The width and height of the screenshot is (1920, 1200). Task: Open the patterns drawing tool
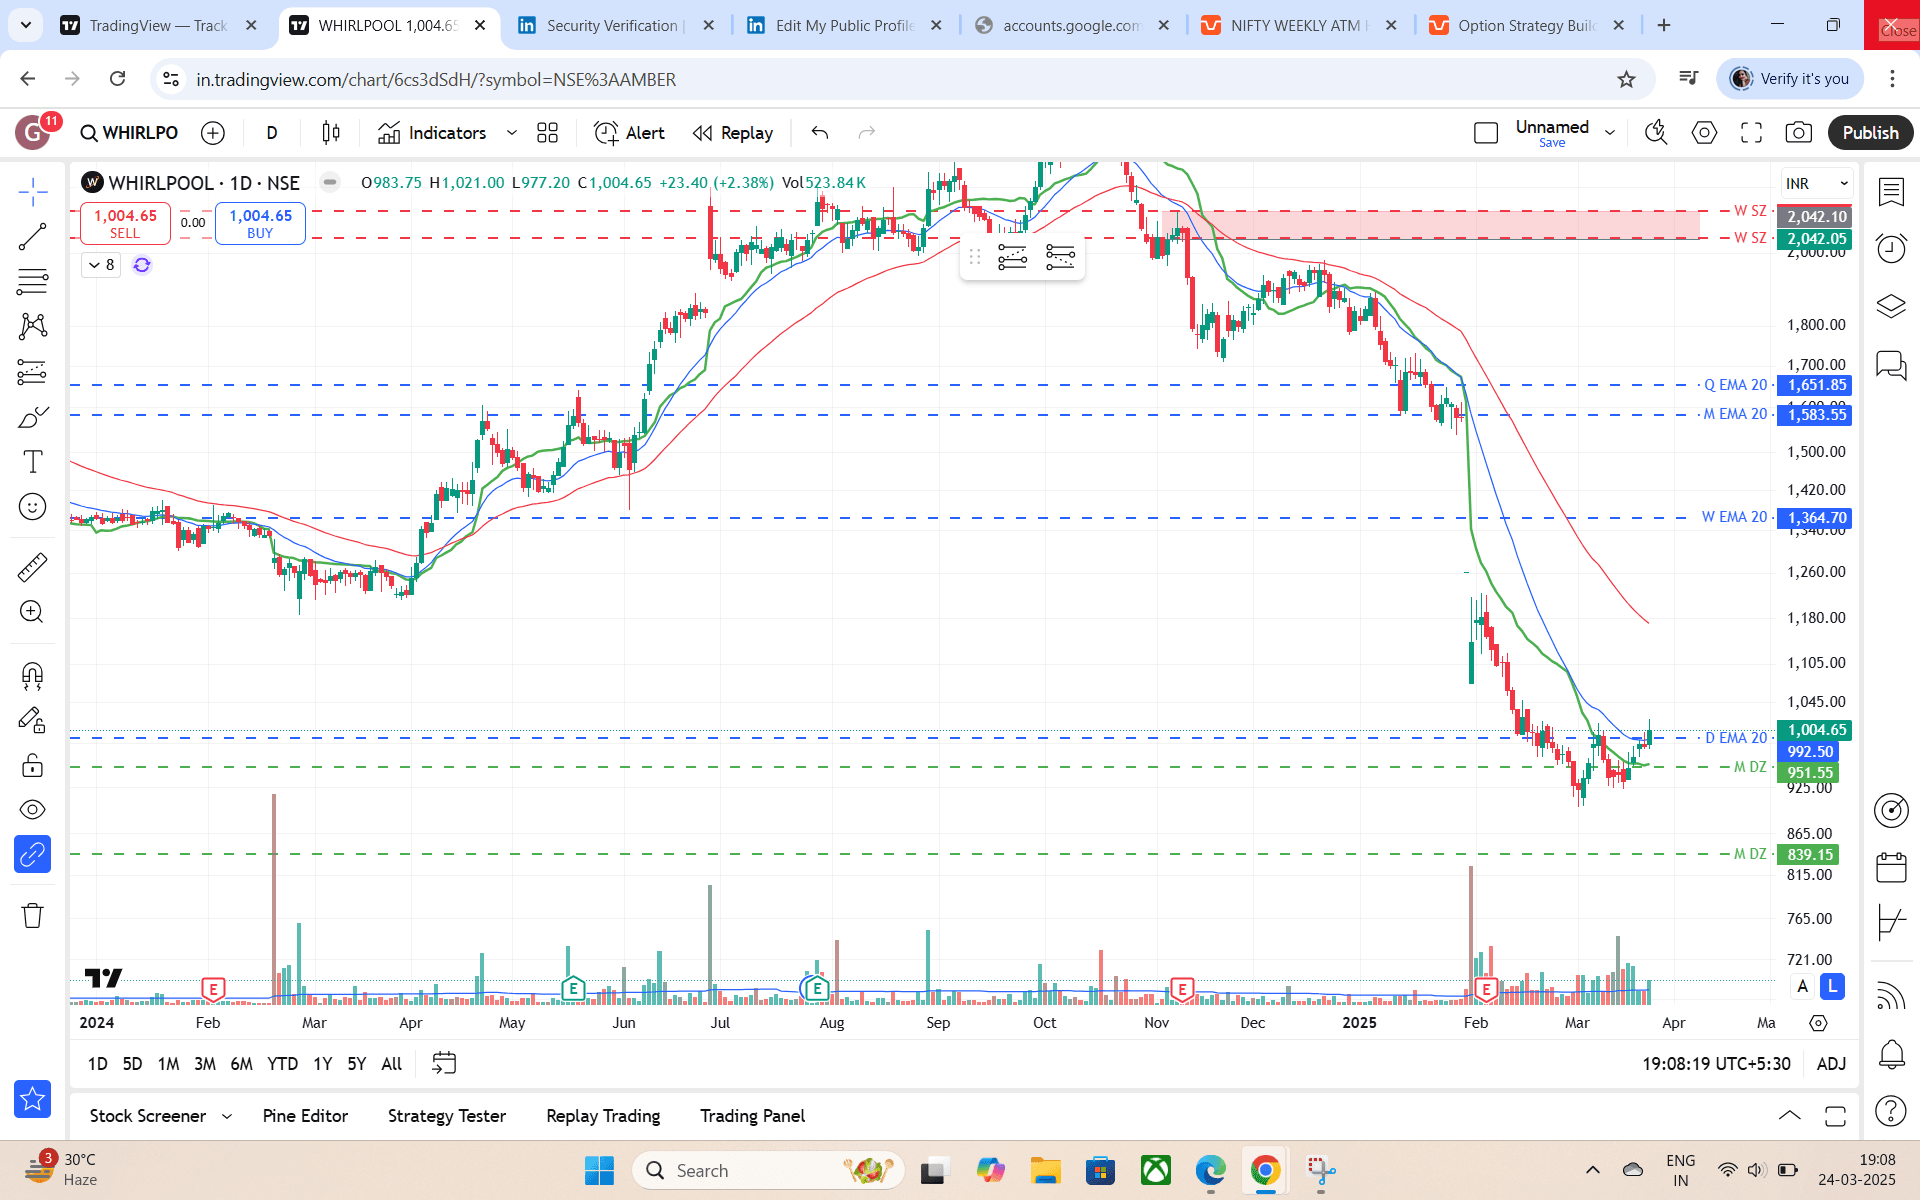coord(33,326)
